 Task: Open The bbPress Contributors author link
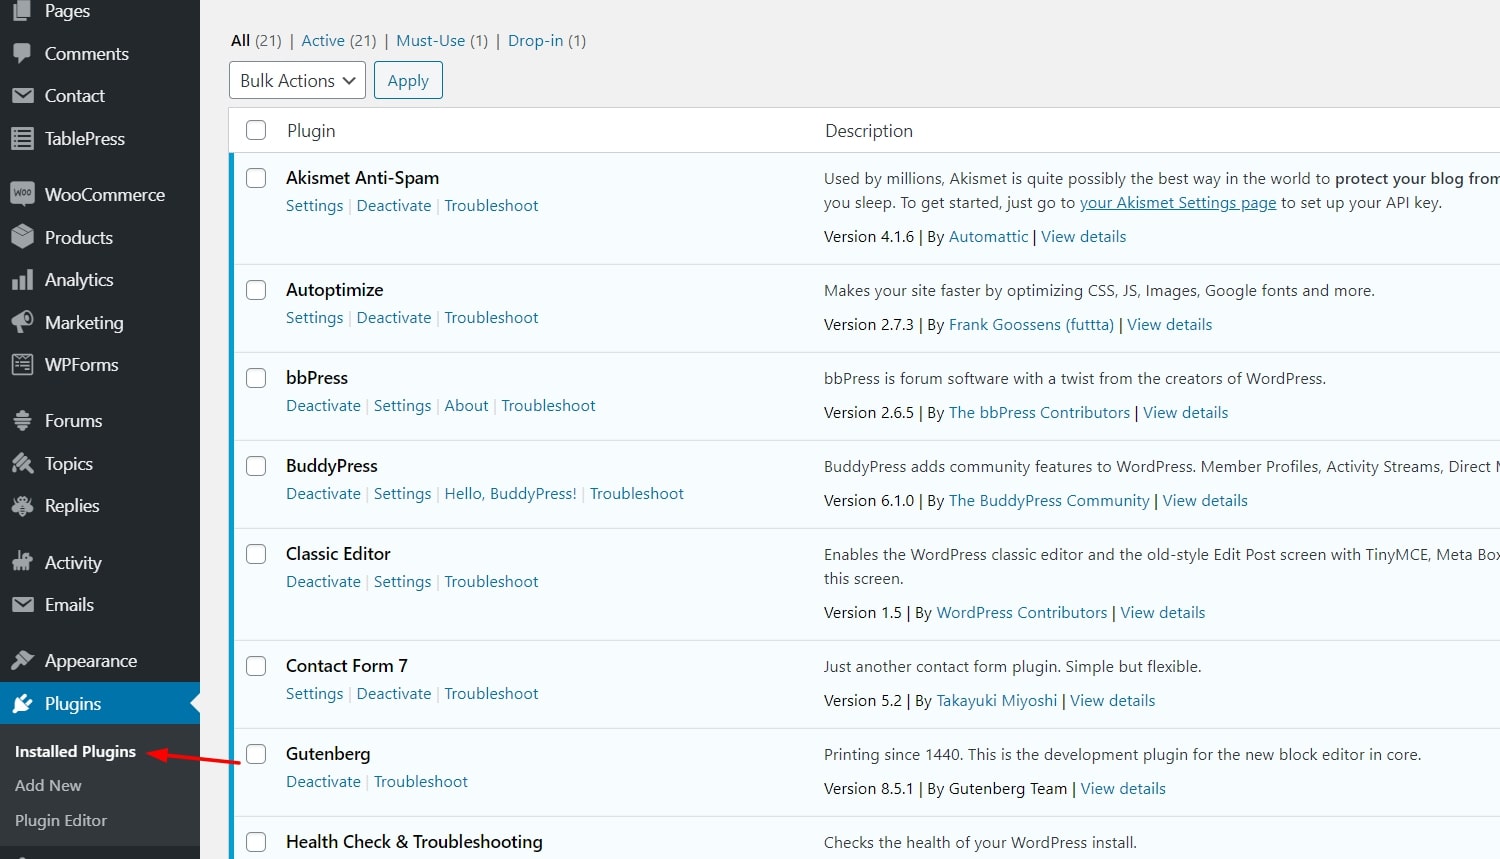click(1039, 413)
